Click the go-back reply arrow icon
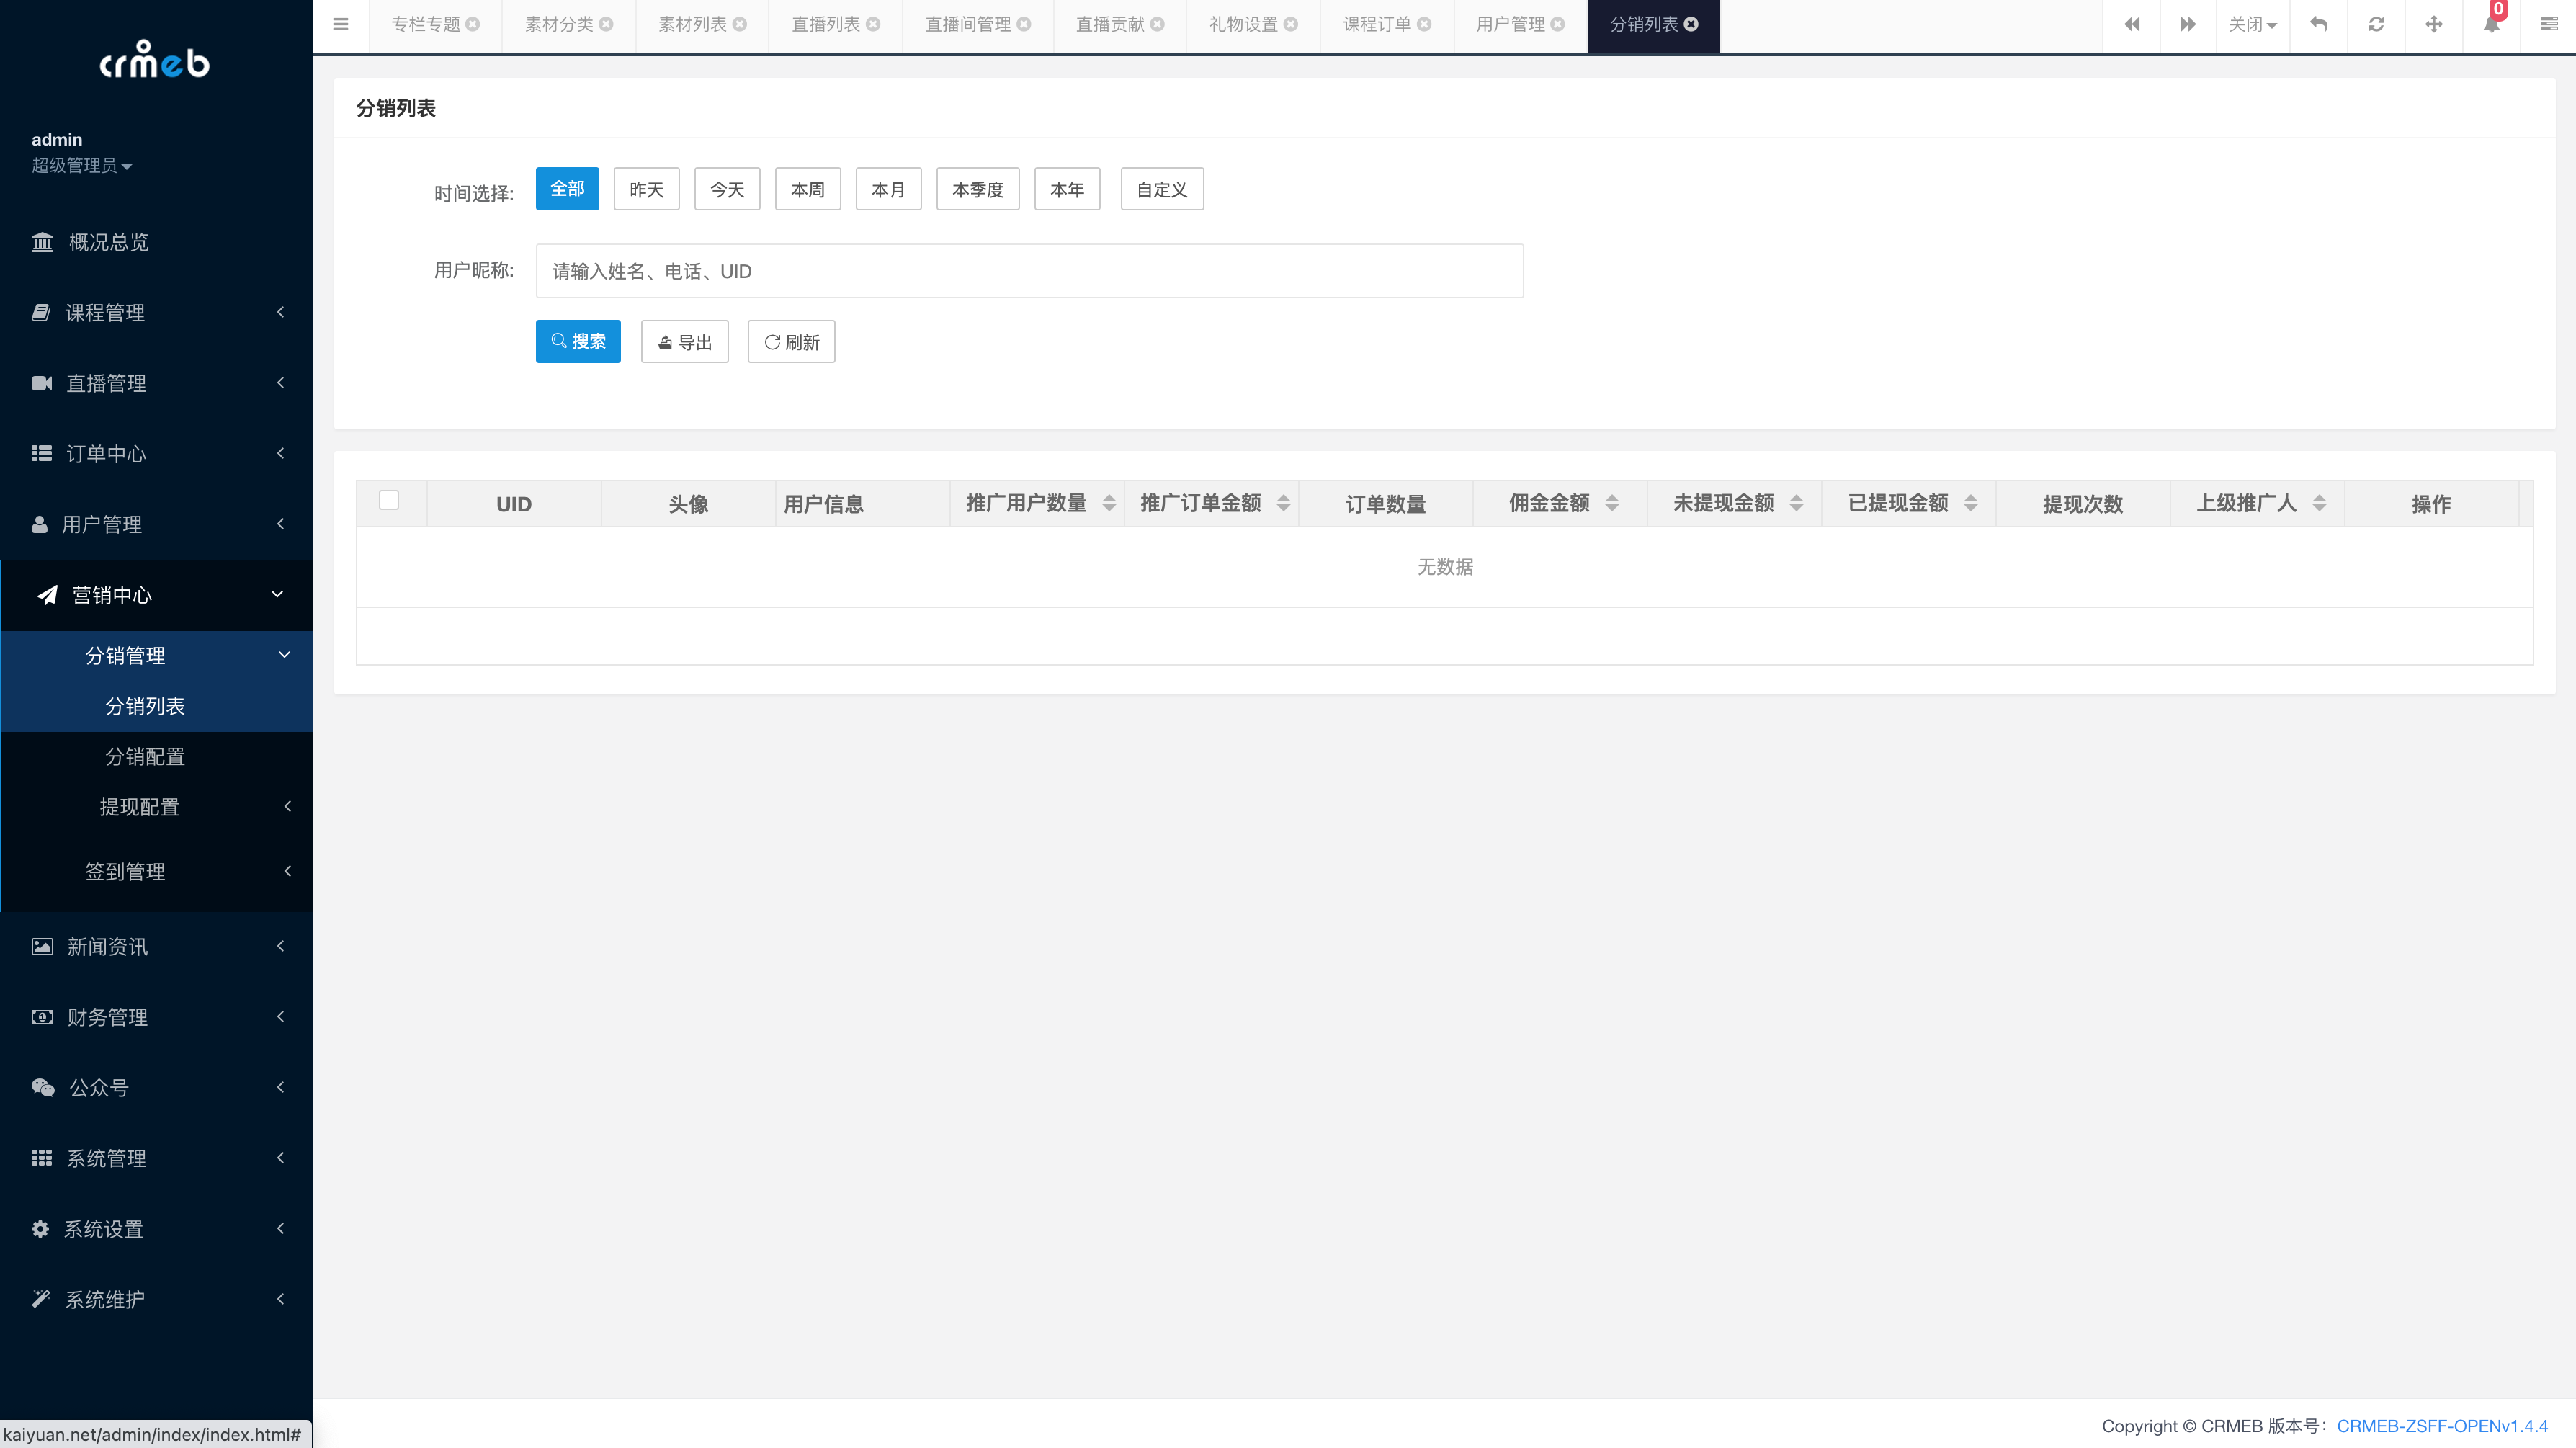This screenshot has height=1448, width=2576. (2319, 25)
